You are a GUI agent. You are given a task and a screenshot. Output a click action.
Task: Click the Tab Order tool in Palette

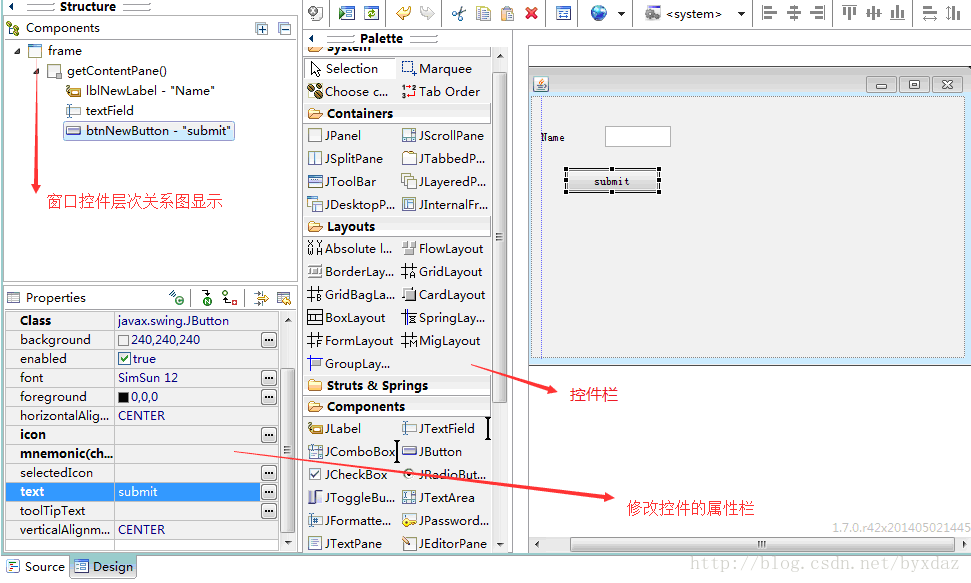(441, 91)
